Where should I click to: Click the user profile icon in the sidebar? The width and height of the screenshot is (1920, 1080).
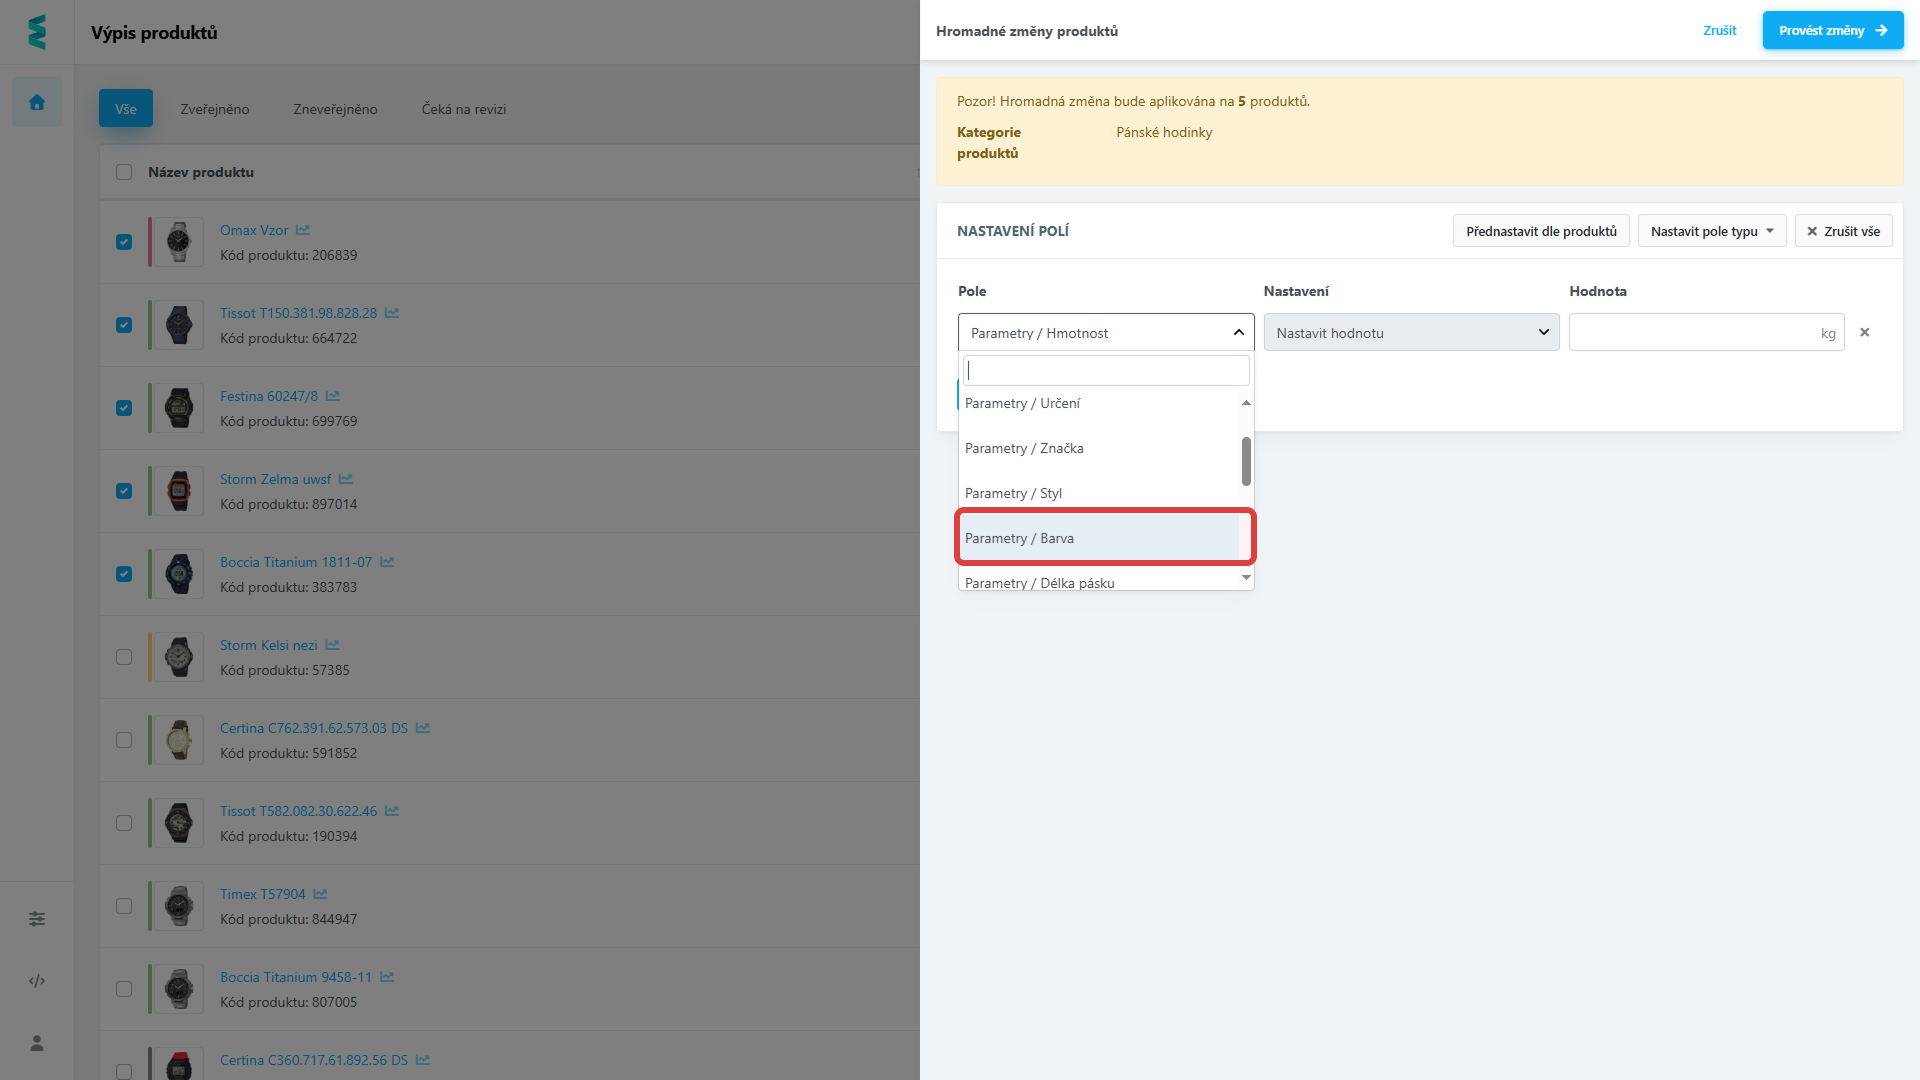pyautogui.click(x=37, y=1043)
